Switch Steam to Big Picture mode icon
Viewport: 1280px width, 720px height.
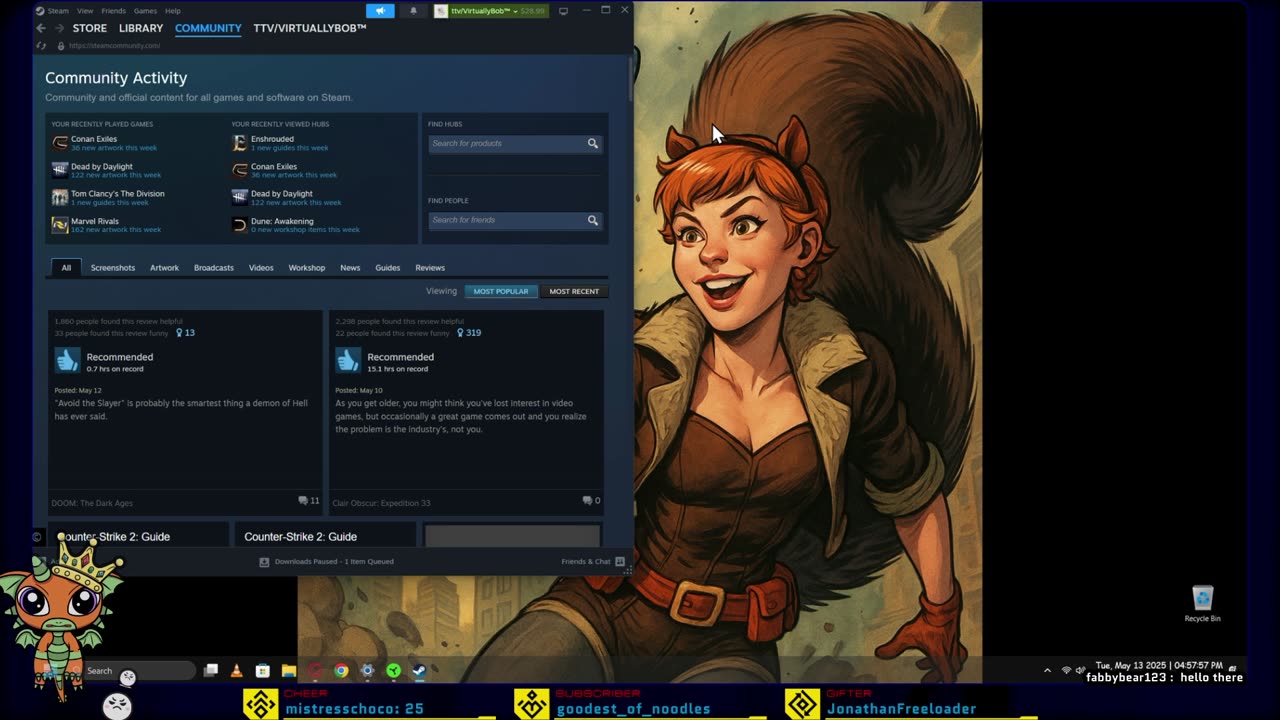(563, 11)
